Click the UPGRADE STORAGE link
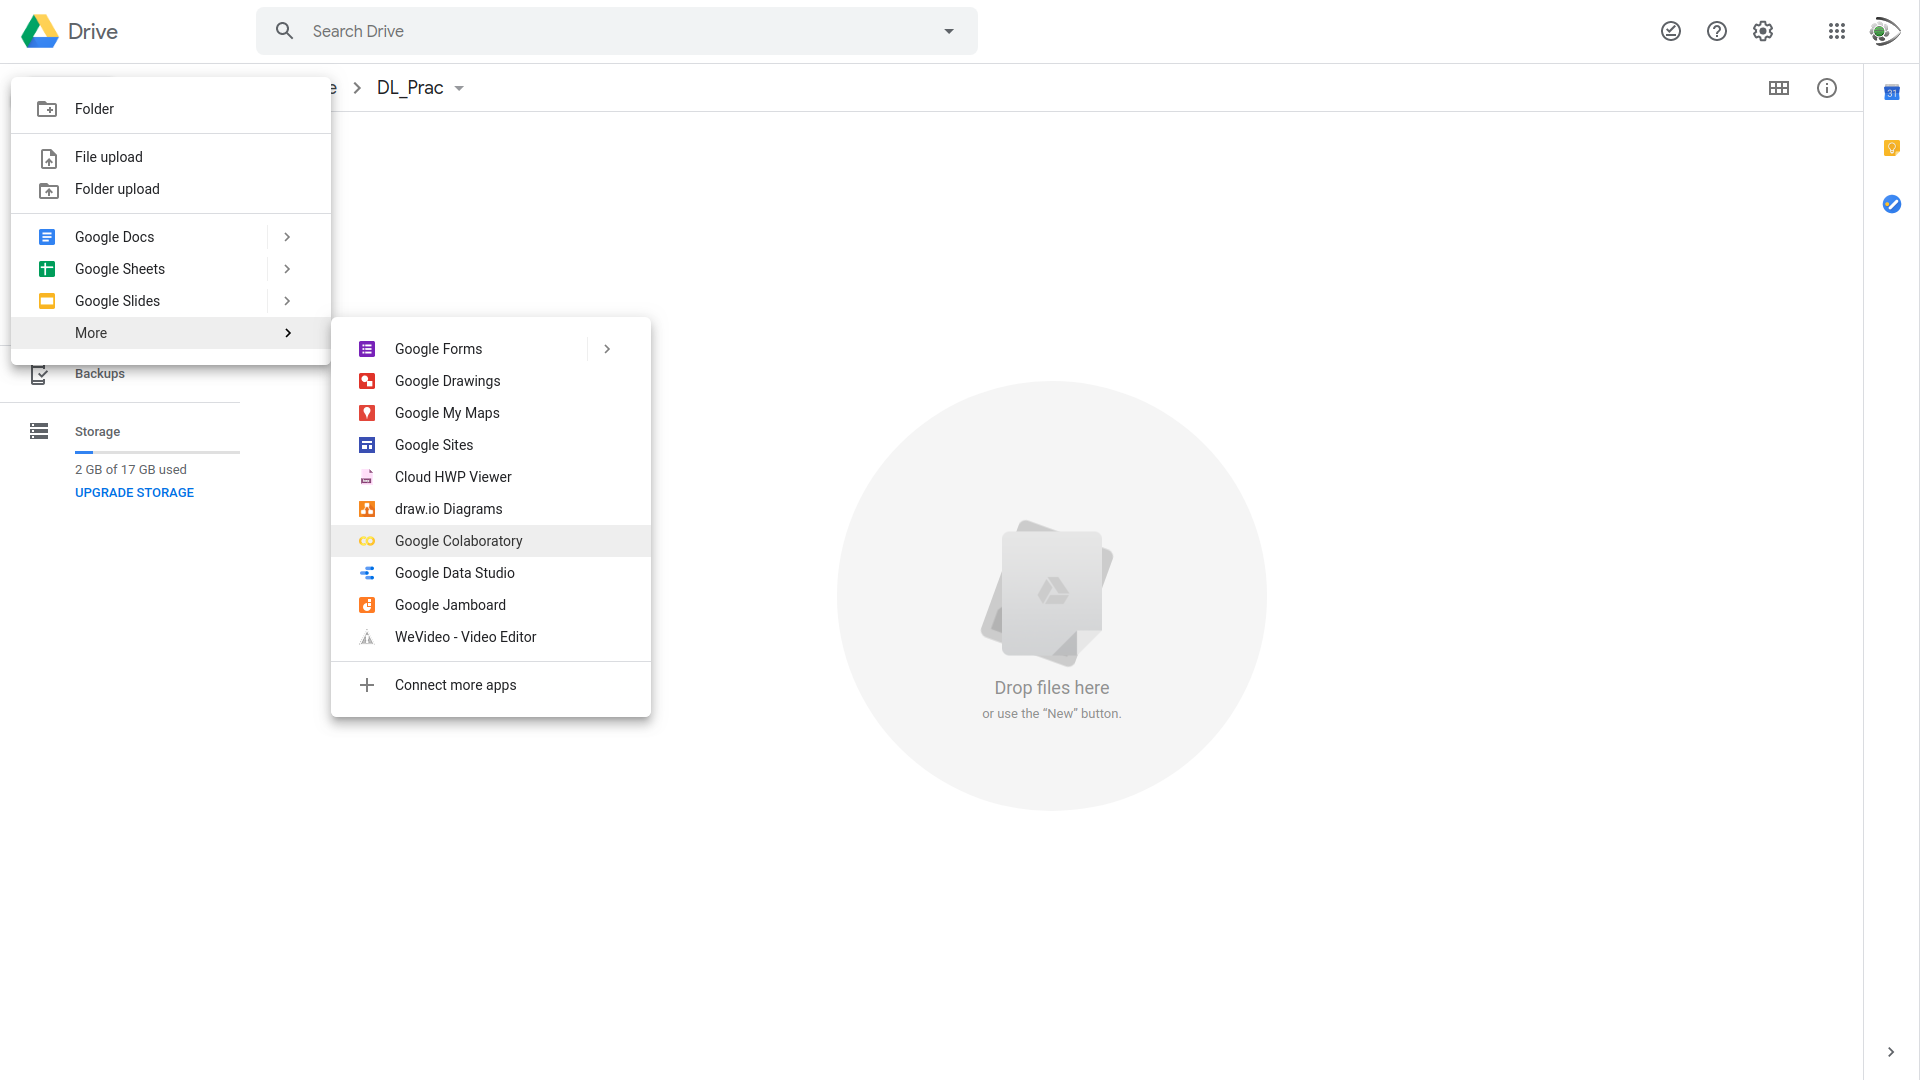Screen dimensions: 1920x1080 tap(134, 493)
